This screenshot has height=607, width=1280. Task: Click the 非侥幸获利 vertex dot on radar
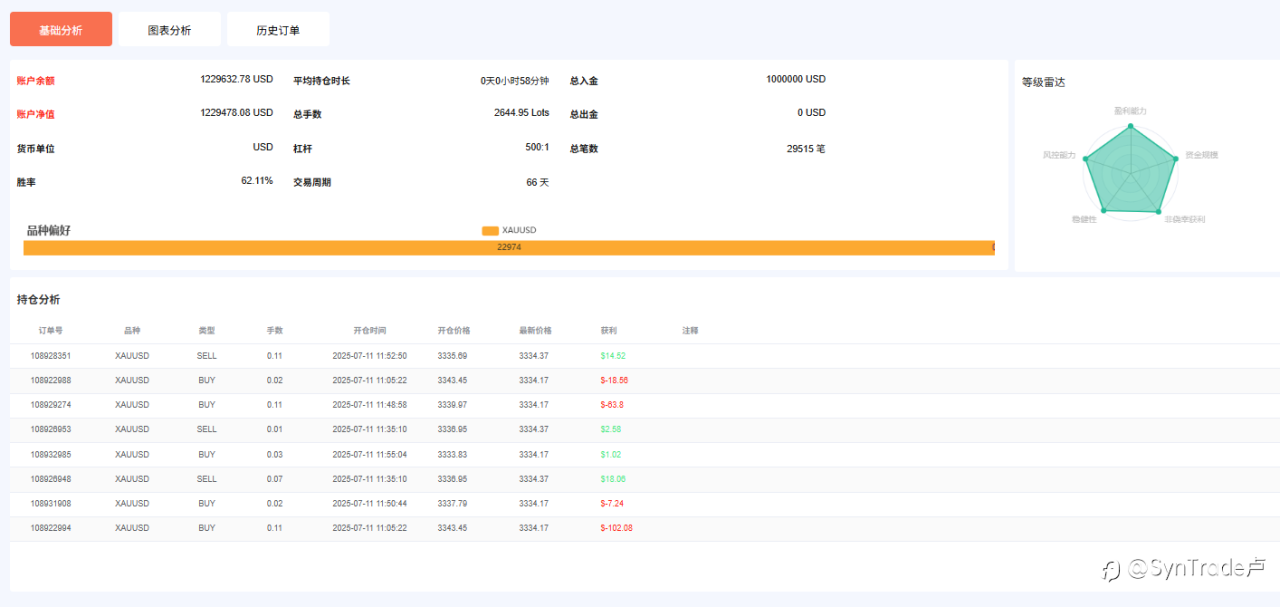coord(1159,212)
